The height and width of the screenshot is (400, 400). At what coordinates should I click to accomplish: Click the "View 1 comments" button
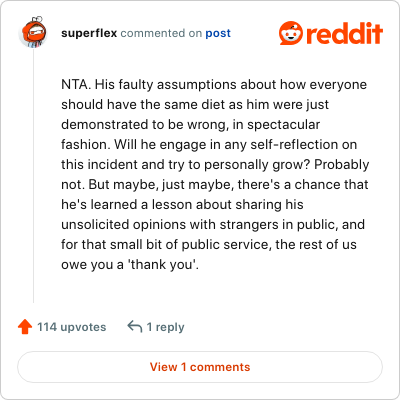[x=200, y=367]
